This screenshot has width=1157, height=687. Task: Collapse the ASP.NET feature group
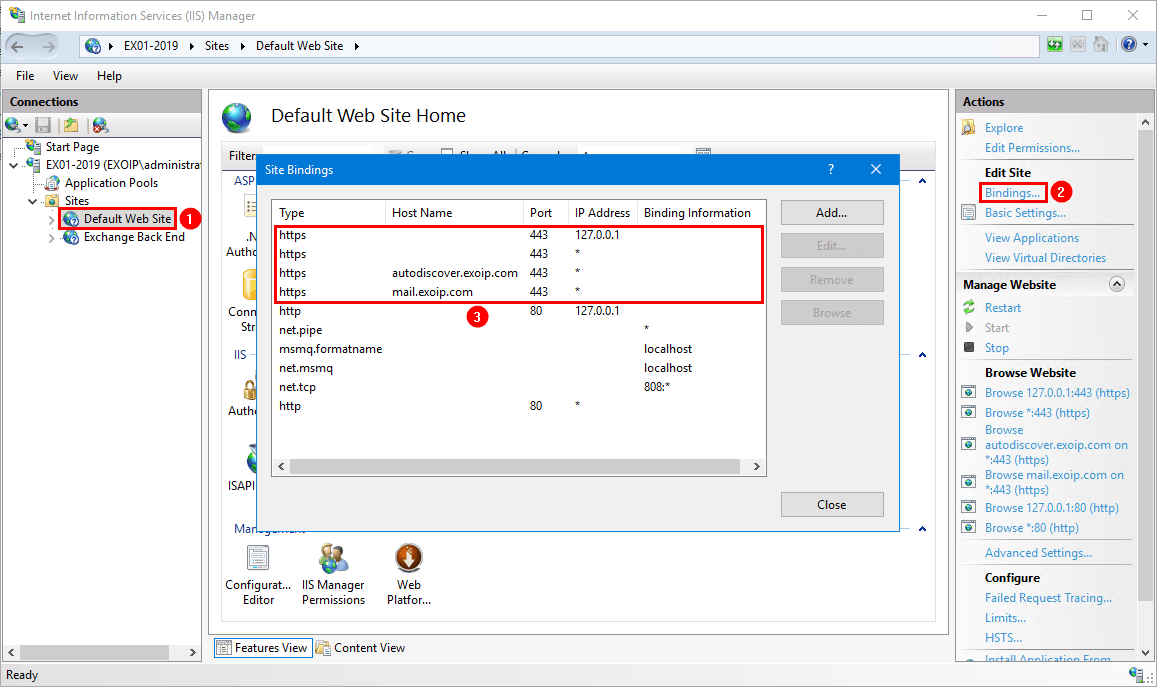pos(922,181)
